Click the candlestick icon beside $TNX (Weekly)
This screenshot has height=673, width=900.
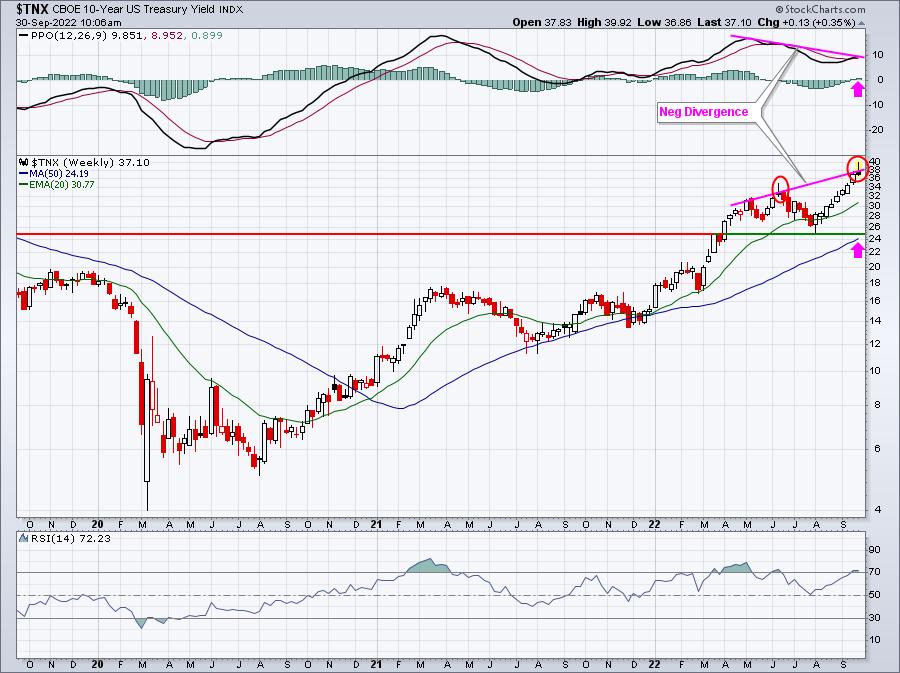(24, 162)
